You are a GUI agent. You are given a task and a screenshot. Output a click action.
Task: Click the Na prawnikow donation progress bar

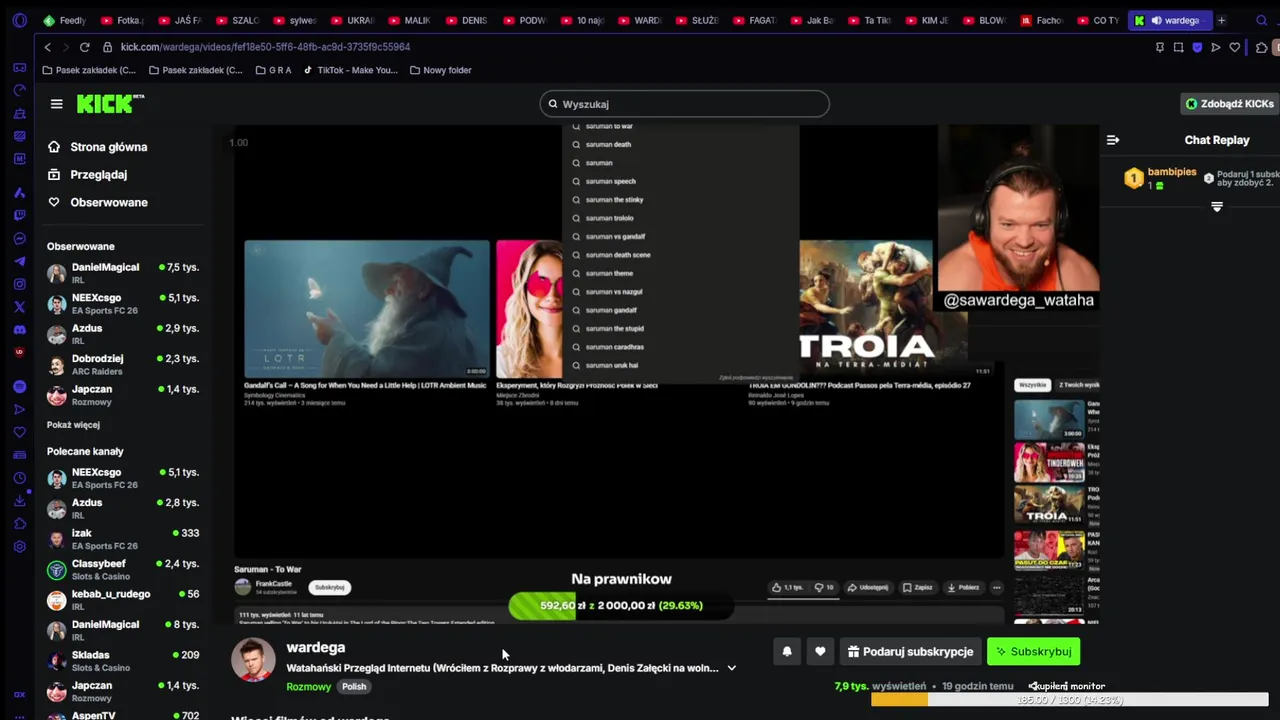point(621,605)
